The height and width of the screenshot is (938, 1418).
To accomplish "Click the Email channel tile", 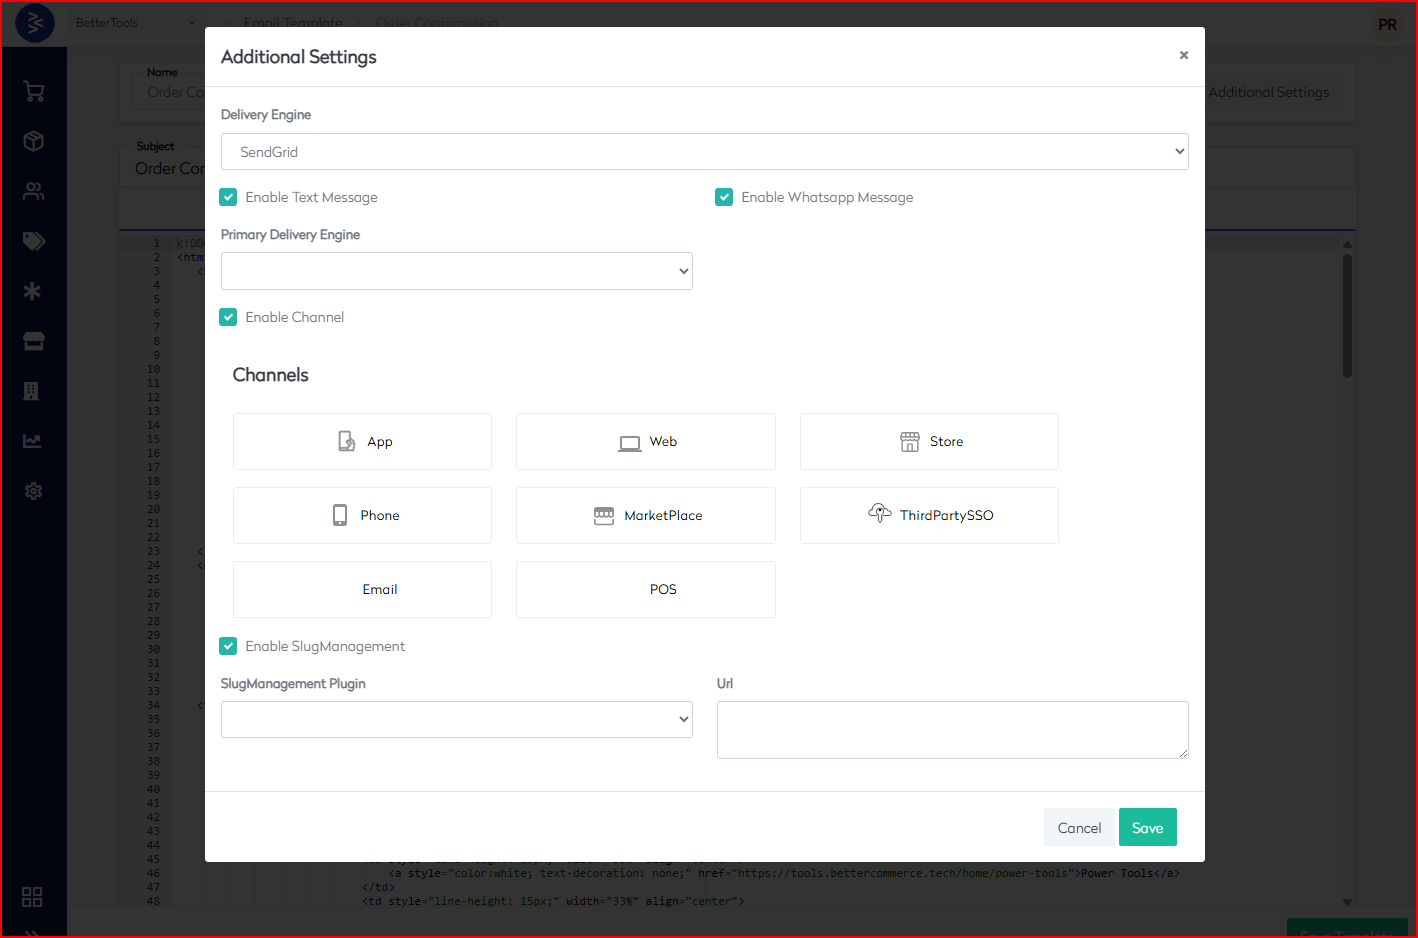I will [362, 589].
